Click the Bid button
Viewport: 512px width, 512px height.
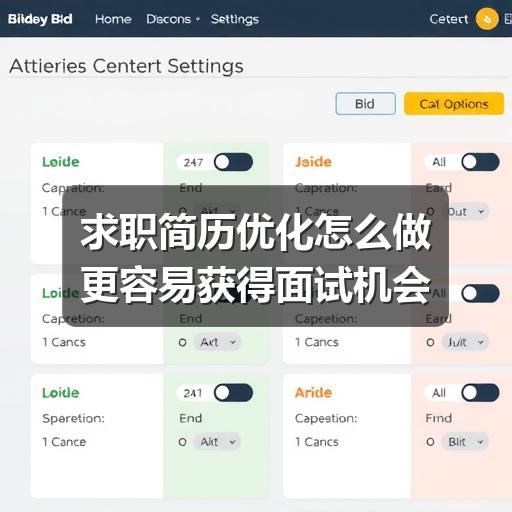(x=366, y=104)
